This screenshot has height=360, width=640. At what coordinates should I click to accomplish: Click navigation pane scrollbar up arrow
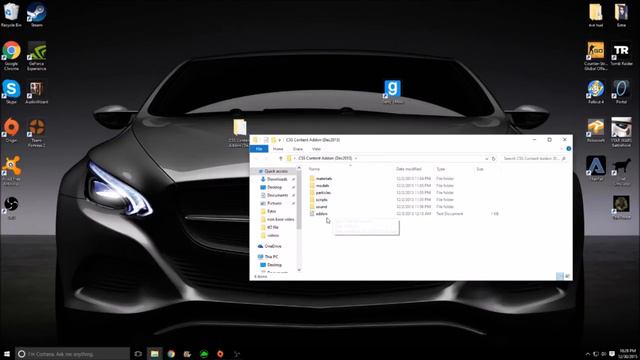299,168
